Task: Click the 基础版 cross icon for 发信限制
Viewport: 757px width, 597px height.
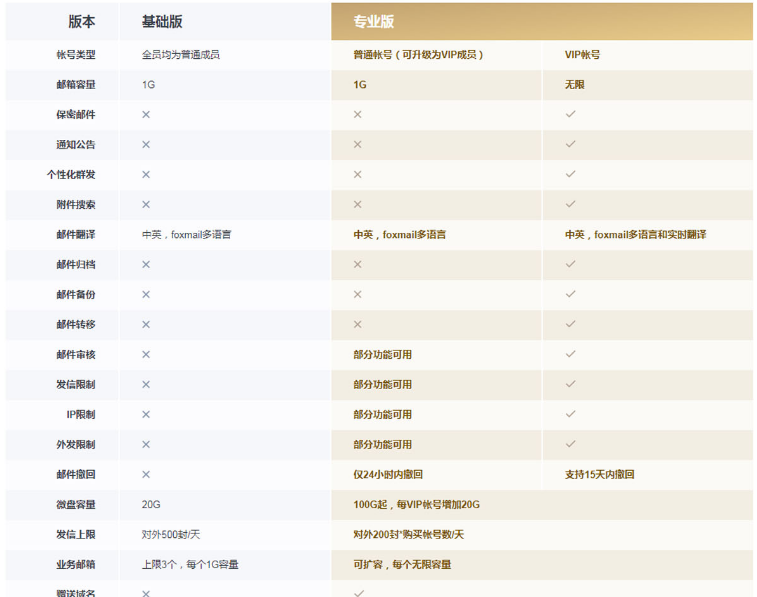Action: click(146, 384)
